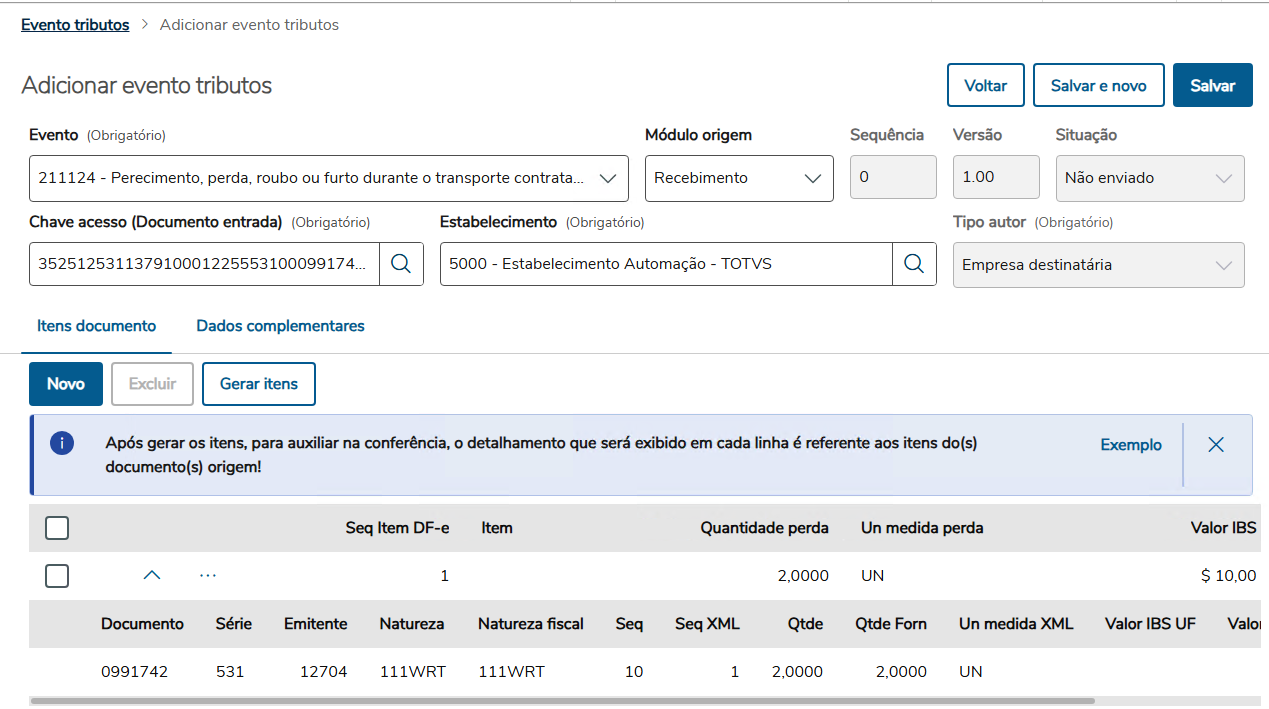Image resolution: width=1269 pixels, height=709 pixels.
Task: Open the Exemplo link in banner
Action: click(1131, 445)
